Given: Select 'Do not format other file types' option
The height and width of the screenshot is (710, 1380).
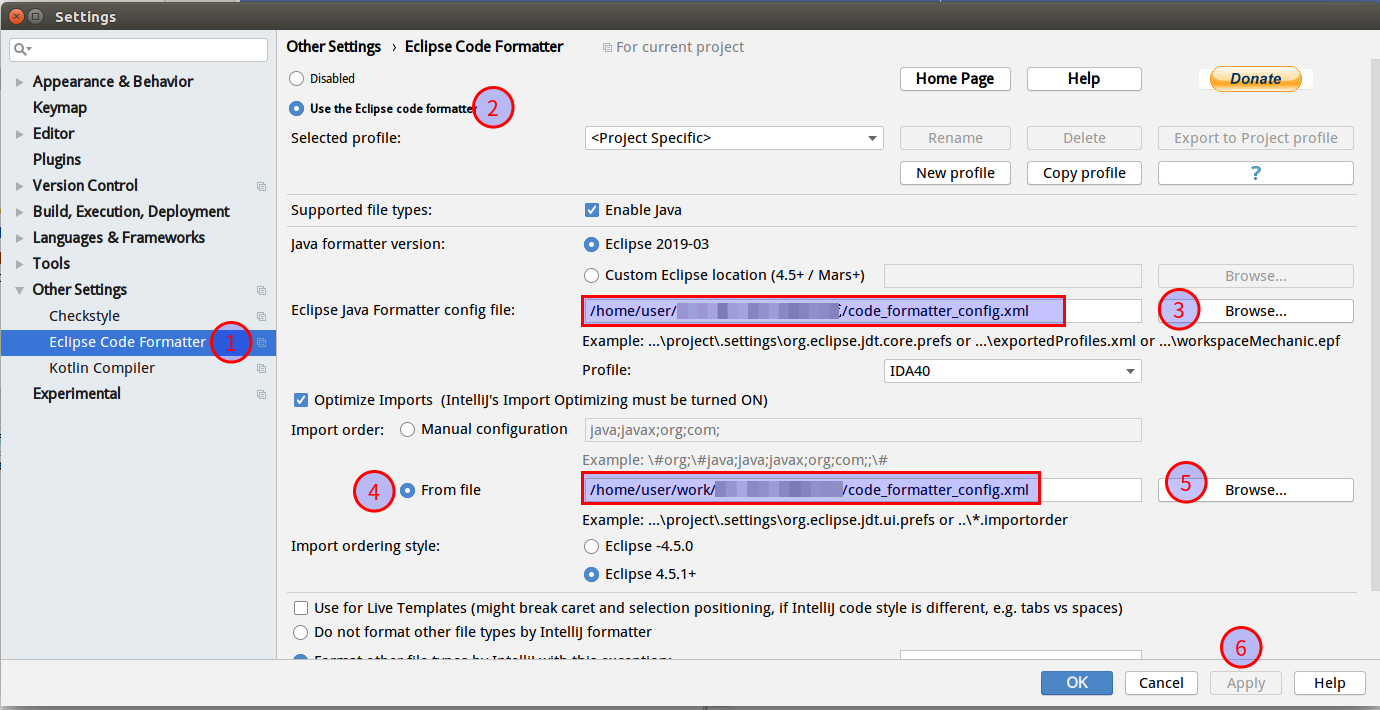Looking at the screenshot, I should pos(300,632).
